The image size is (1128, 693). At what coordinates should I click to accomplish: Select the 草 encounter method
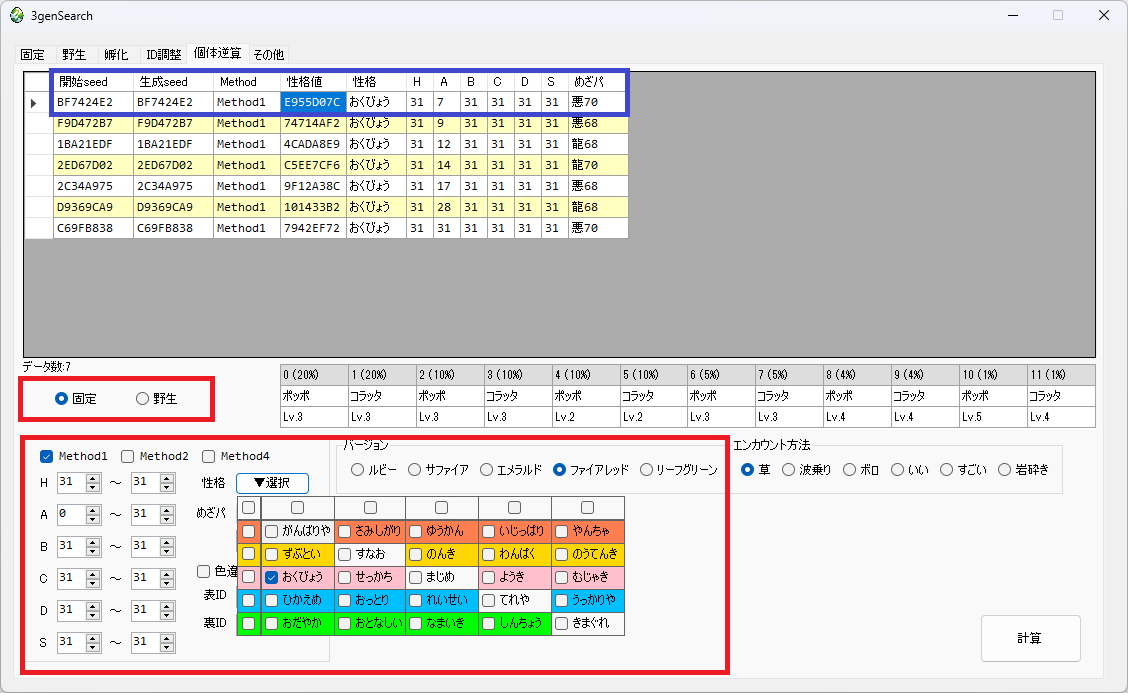[x=747, y=470]
